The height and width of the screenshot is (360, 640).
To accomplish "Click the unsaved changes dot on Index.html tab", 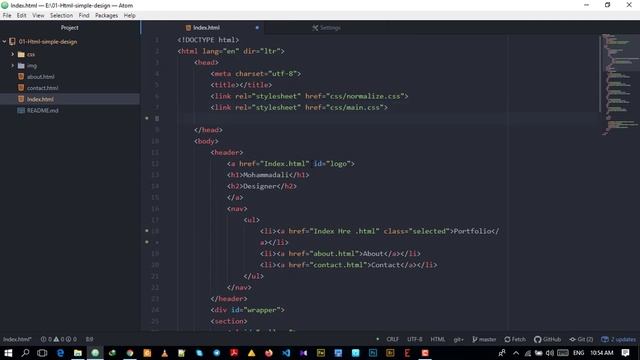I will [x=257, y=28].
